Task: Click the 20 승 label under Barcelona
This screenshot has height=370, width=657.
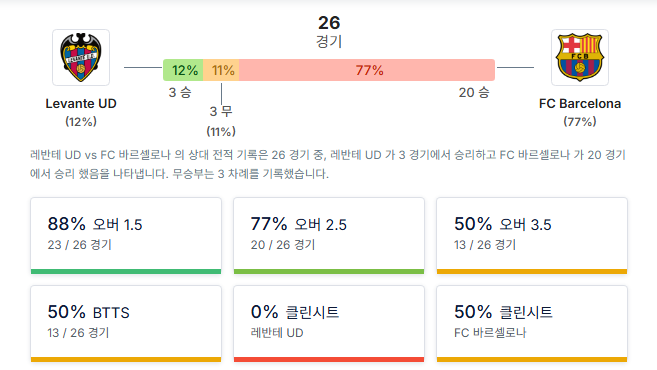Action: pos(474,93)
